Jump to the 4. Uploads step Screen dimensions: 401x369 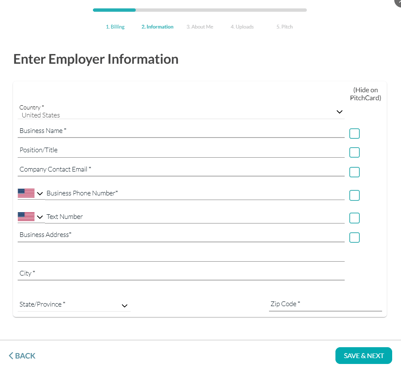(242, 27)
